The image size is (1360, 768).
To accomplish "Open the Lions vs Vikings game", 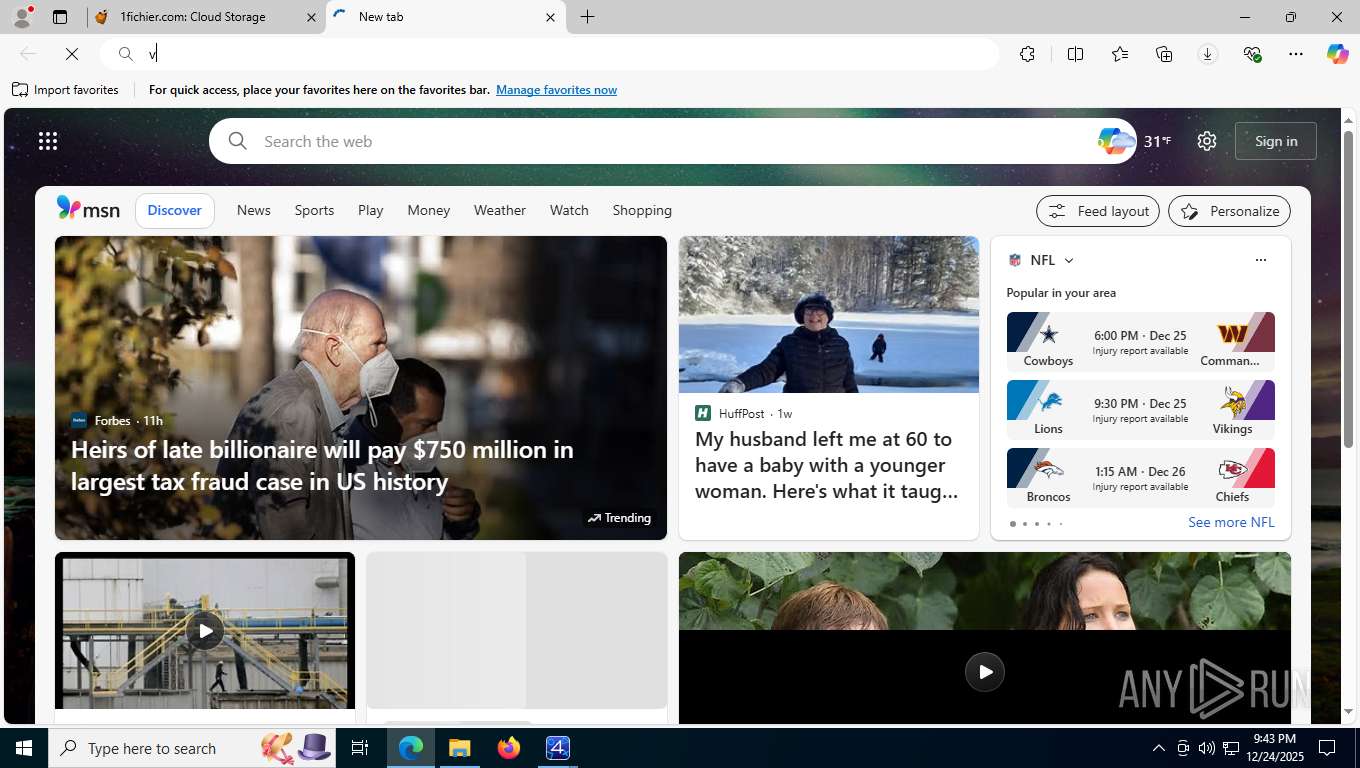I will (x=1141, y=410).
